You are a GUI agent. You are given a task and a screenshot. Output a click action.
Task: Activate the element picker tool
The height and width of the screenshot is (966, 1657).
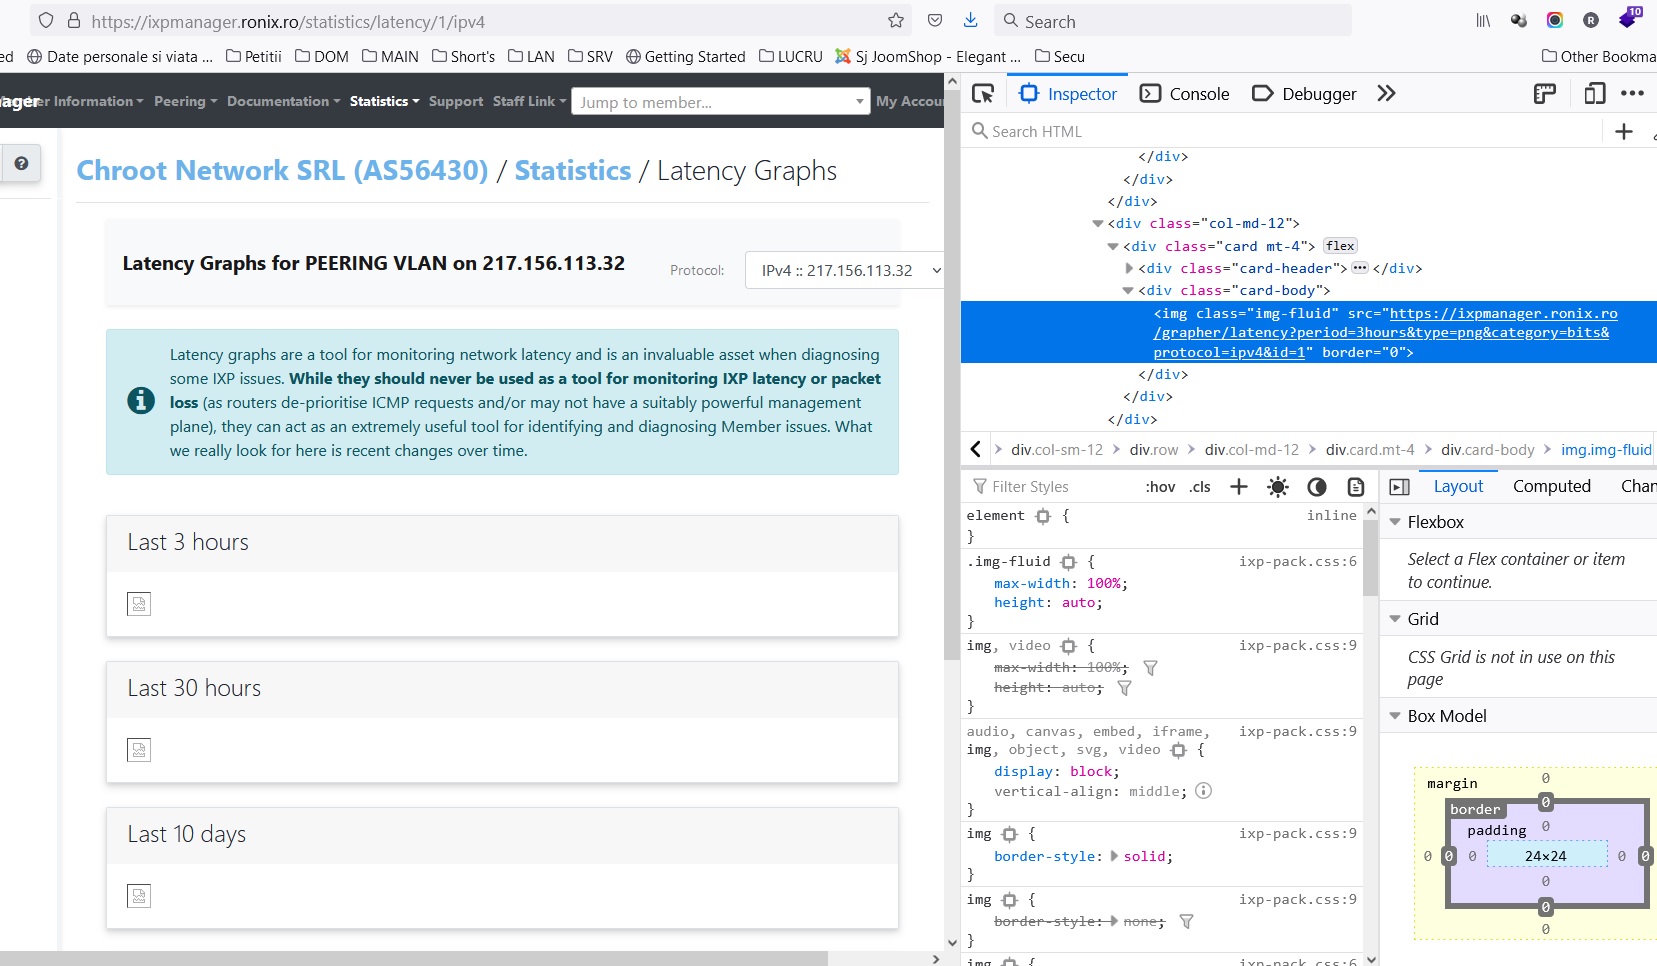983,94
